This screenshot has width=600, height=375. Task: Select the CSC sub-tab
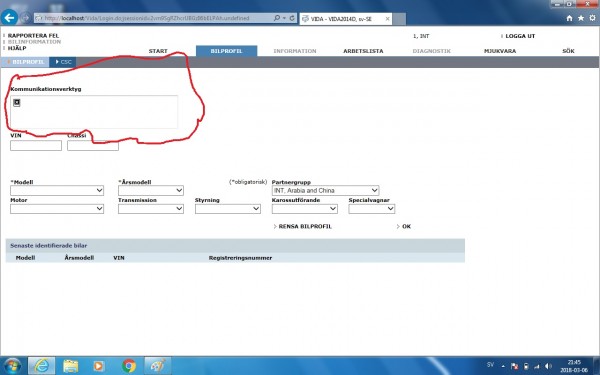point(63,62)
